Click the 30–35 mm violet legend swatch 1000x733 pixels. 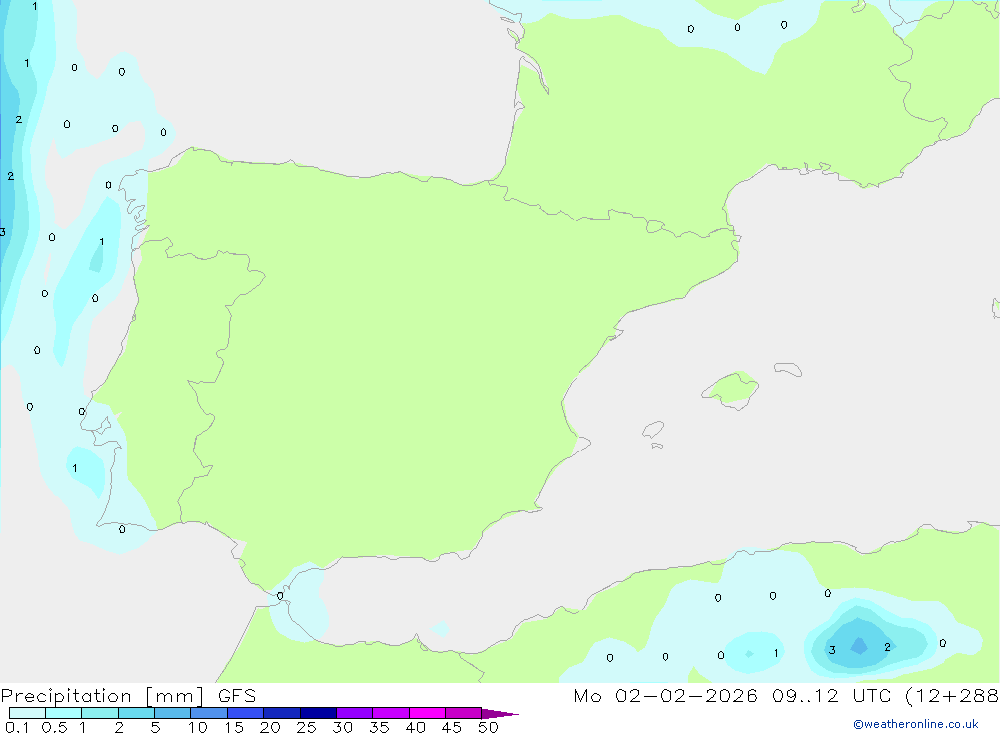click(355, 713)
